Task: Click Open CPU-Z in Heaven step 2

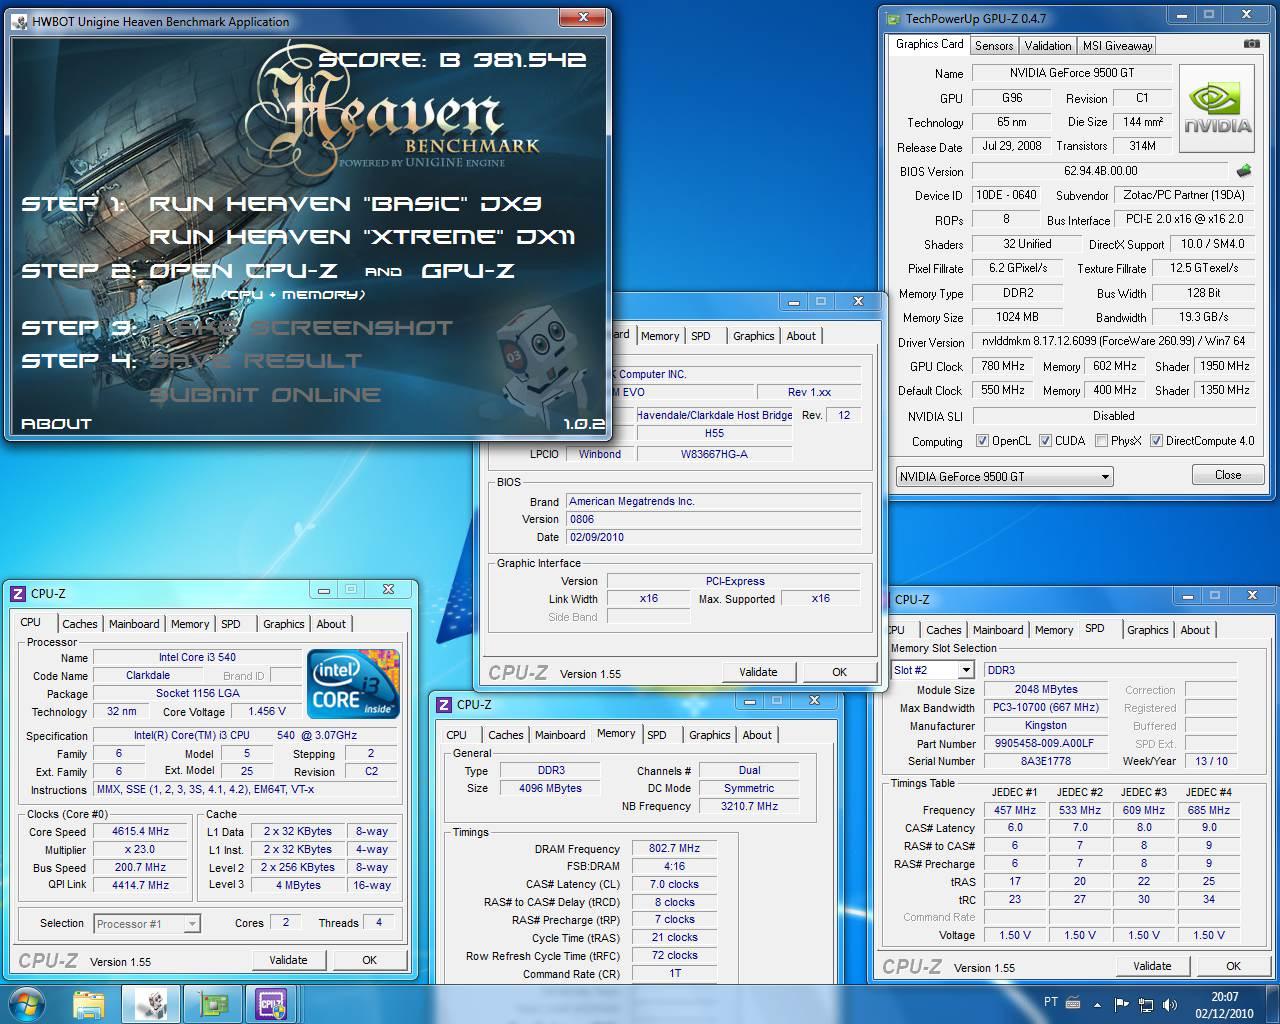Action: [x=243, y=270]
